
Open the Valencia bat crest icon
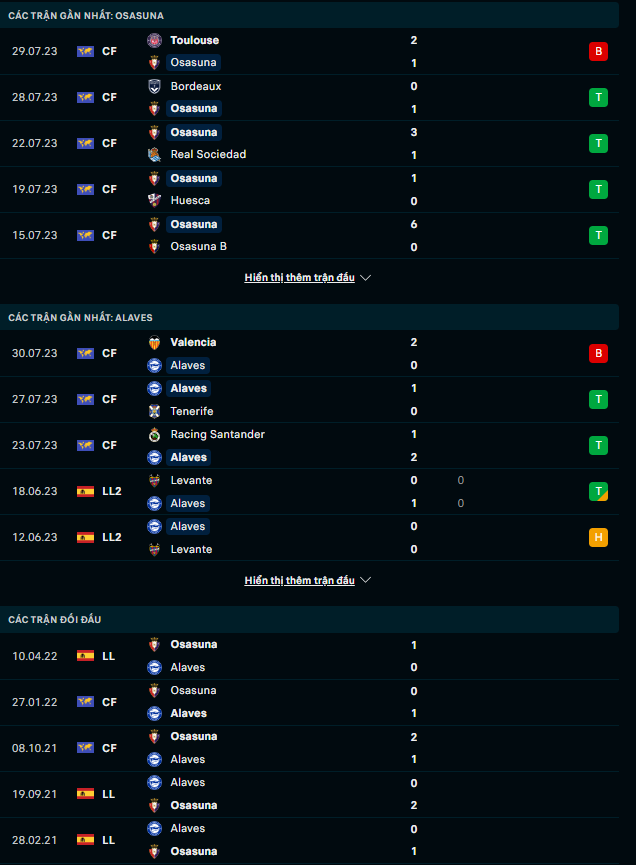coord(155,342)
